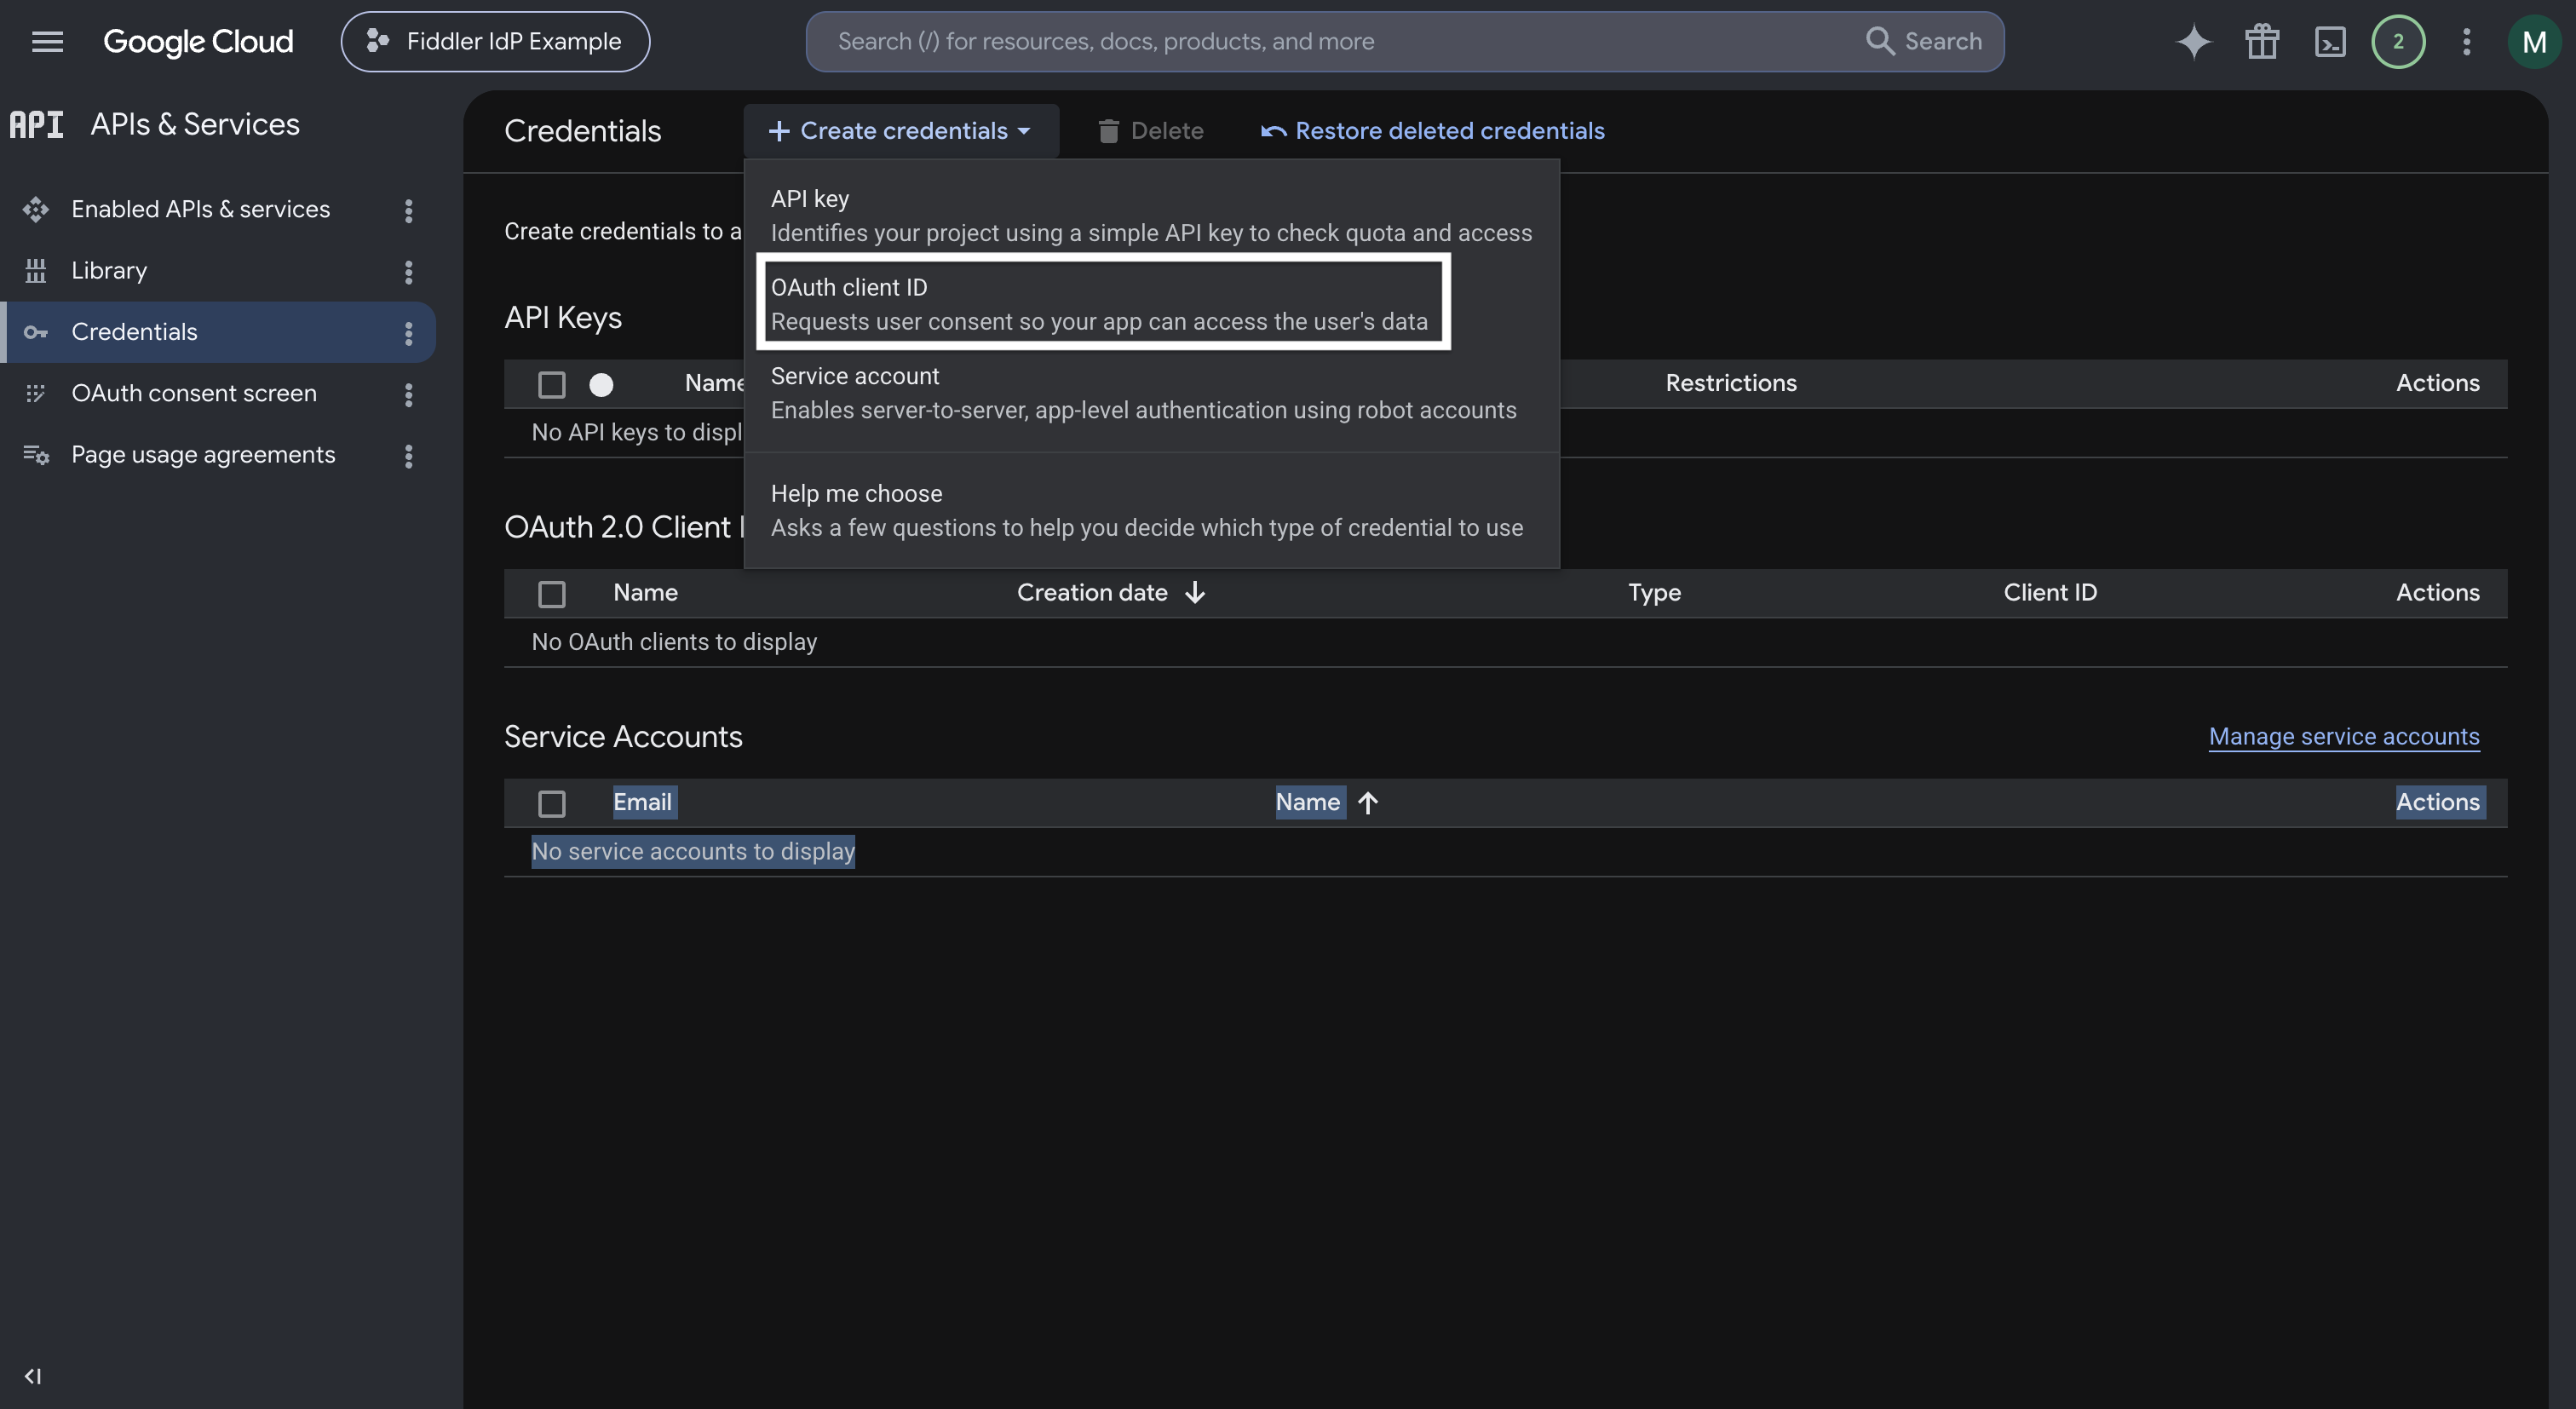The height and width of the screenshot is (1409, 2576).
Task: Toggle the Create credentials dropdown
Action: pyautogui.click(x=901, y=131)
